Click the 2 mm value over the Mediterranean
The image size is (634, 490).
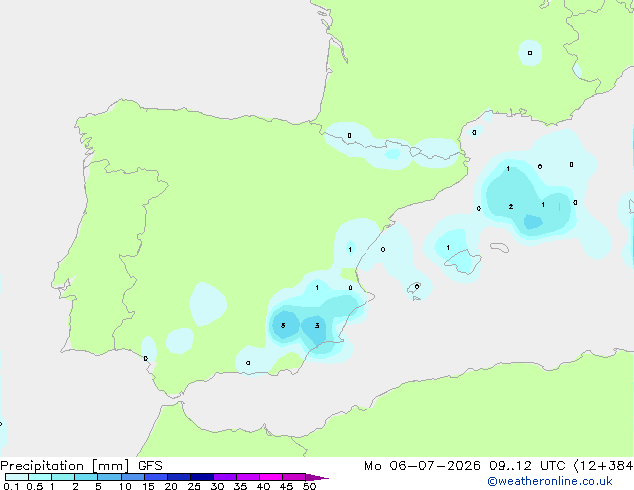pyautogui.click(x=511, y=207)
